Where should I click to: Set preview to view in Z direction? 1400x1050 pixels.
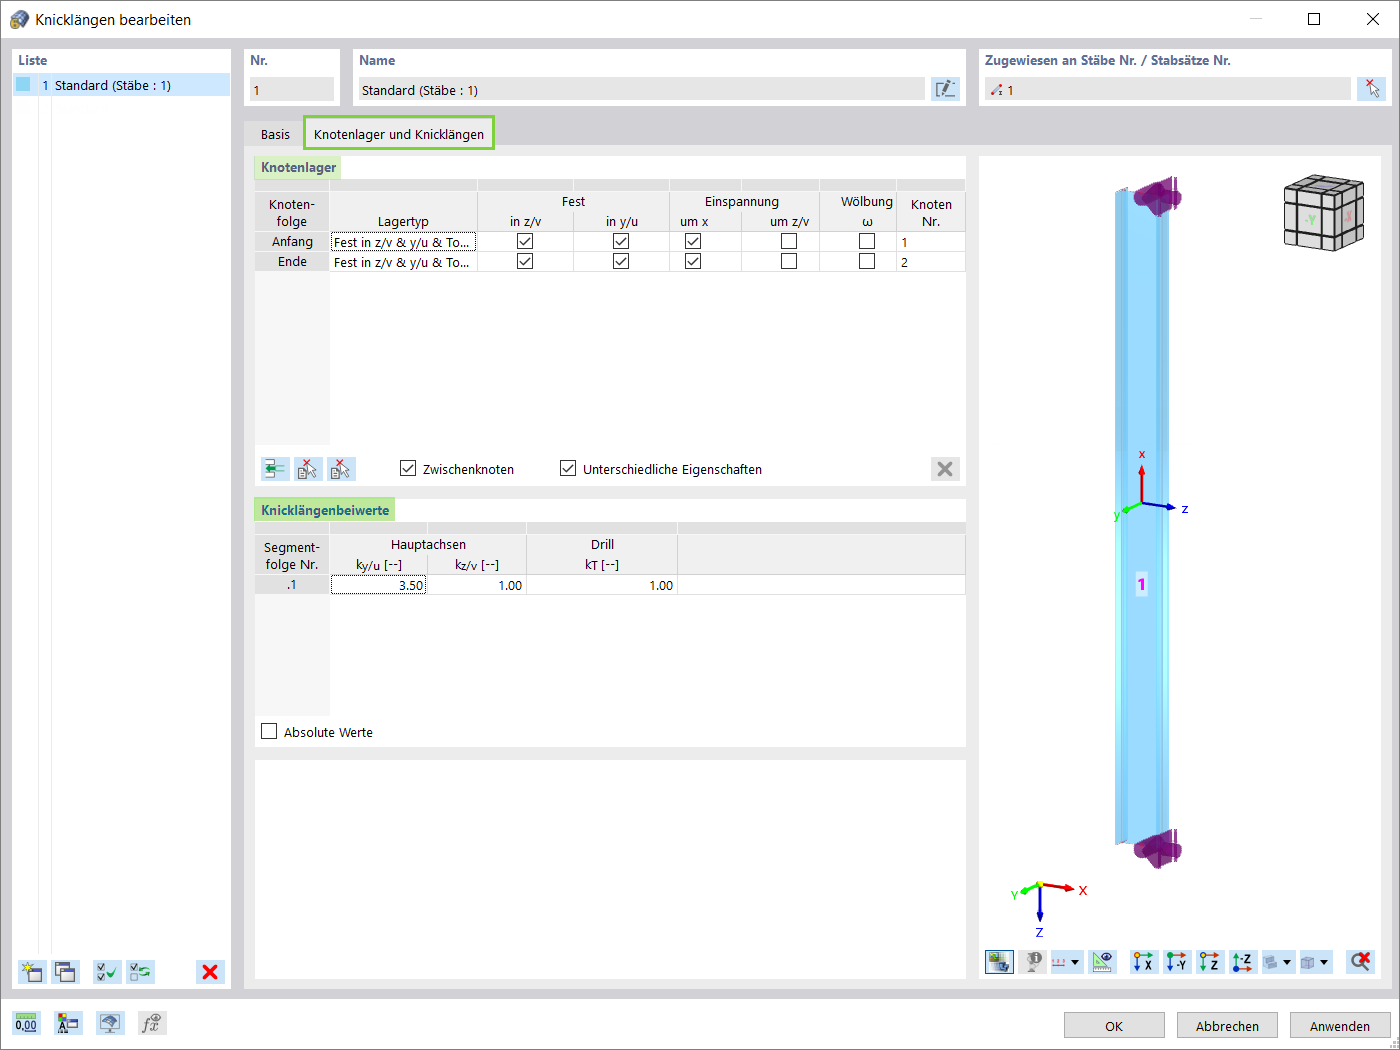1210,962
